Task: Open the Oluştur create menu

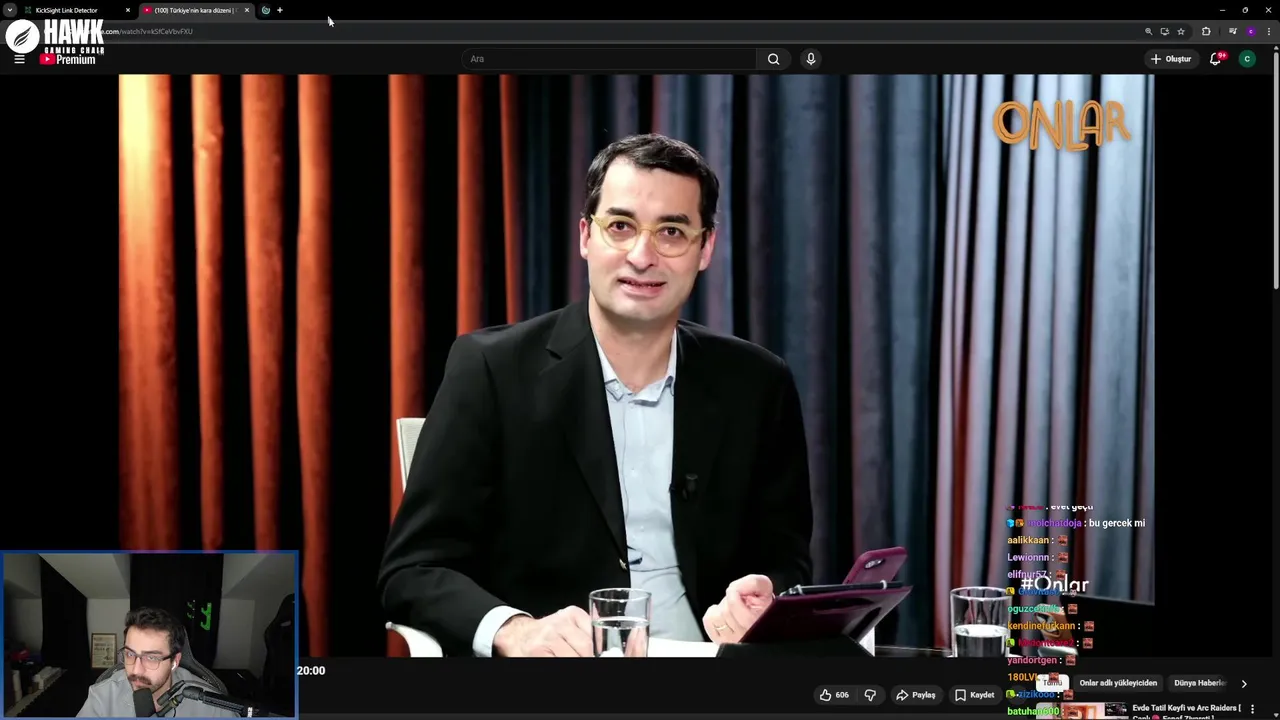Action: (x=1171, y=59)
